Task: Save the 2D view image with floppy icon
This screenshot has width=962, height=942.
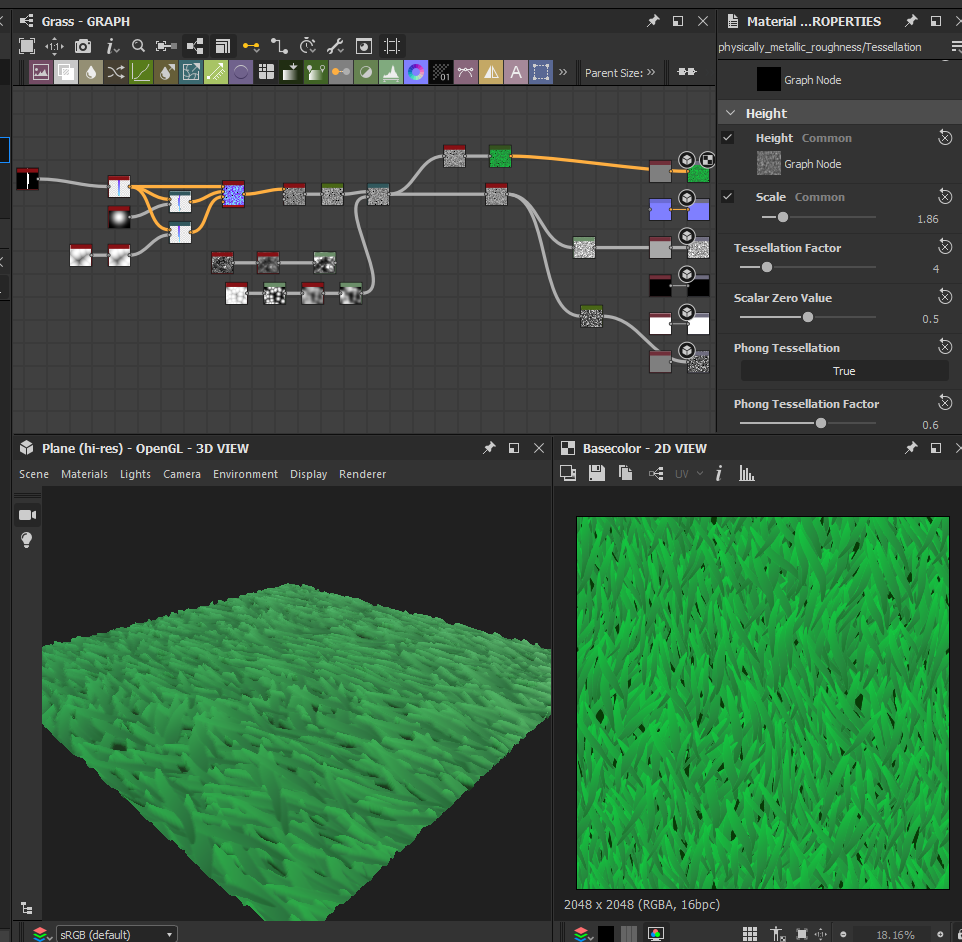Action: point(596,473)
